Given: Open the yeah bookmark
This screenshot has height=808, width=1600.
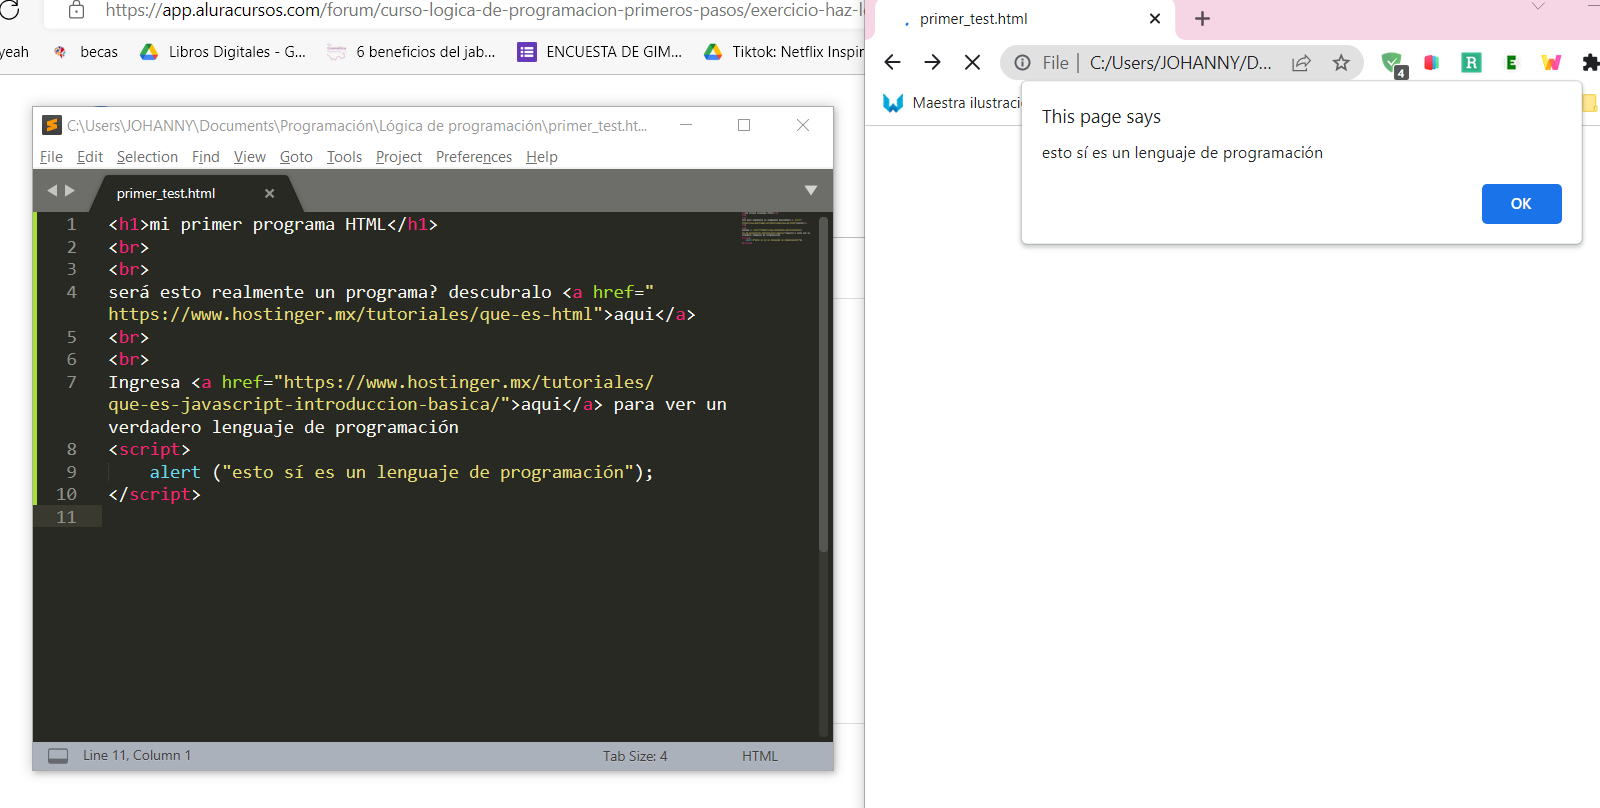Looking at the screenshot, I should tap(15, 52).
